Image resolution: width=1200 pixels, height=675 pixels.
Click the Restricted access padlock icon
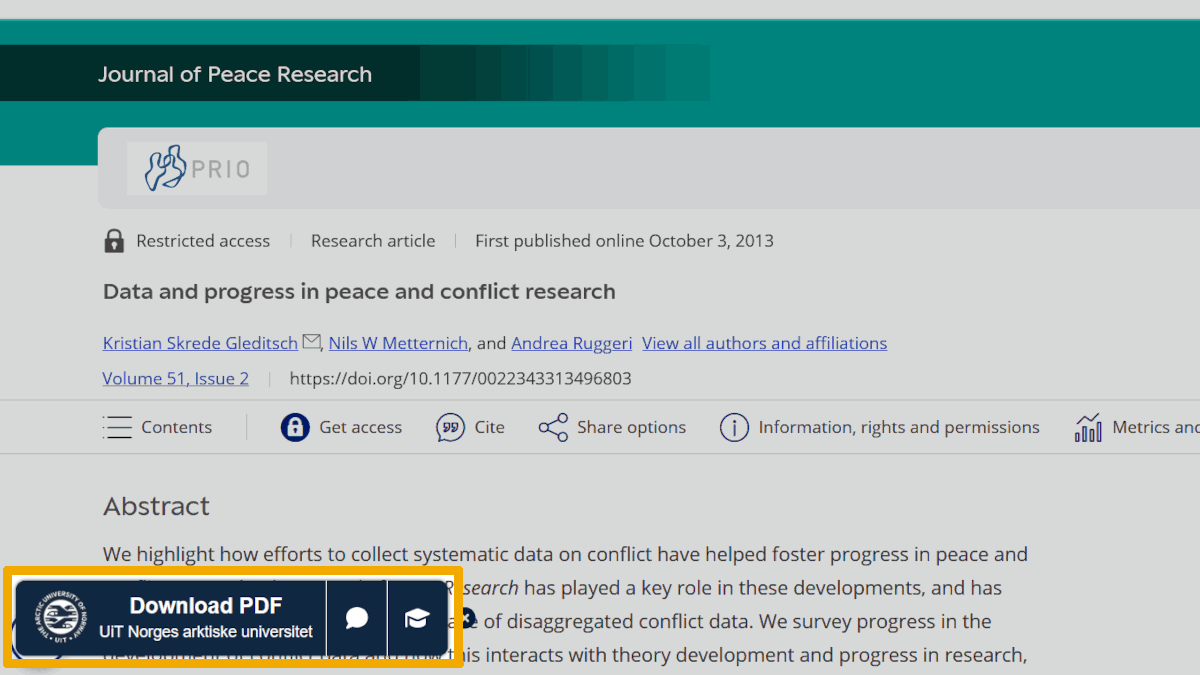[x=114, y=241]
